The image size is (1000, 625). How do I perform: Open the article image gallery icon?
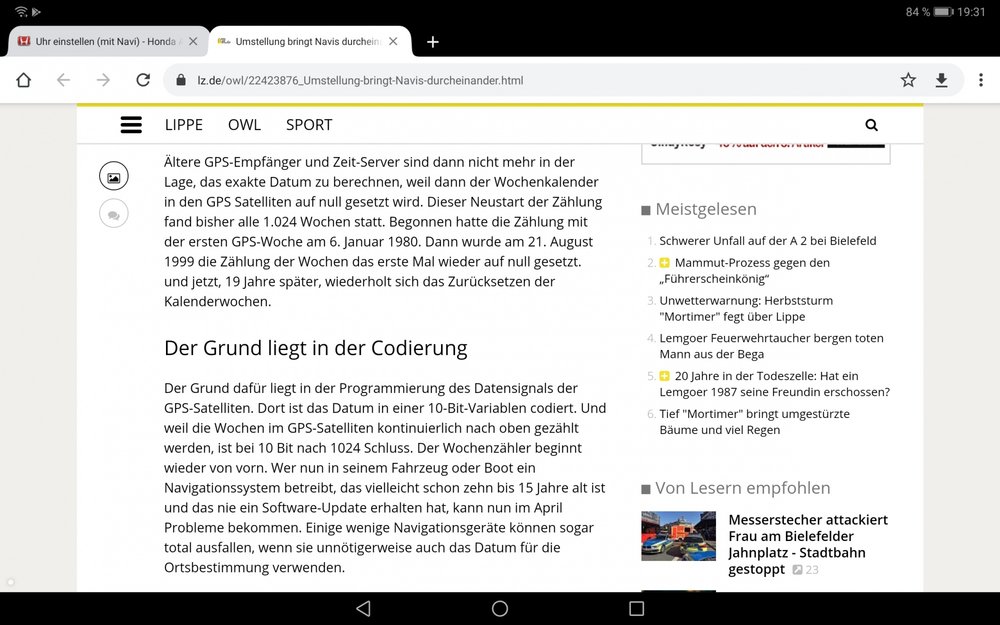coord(114,178)
